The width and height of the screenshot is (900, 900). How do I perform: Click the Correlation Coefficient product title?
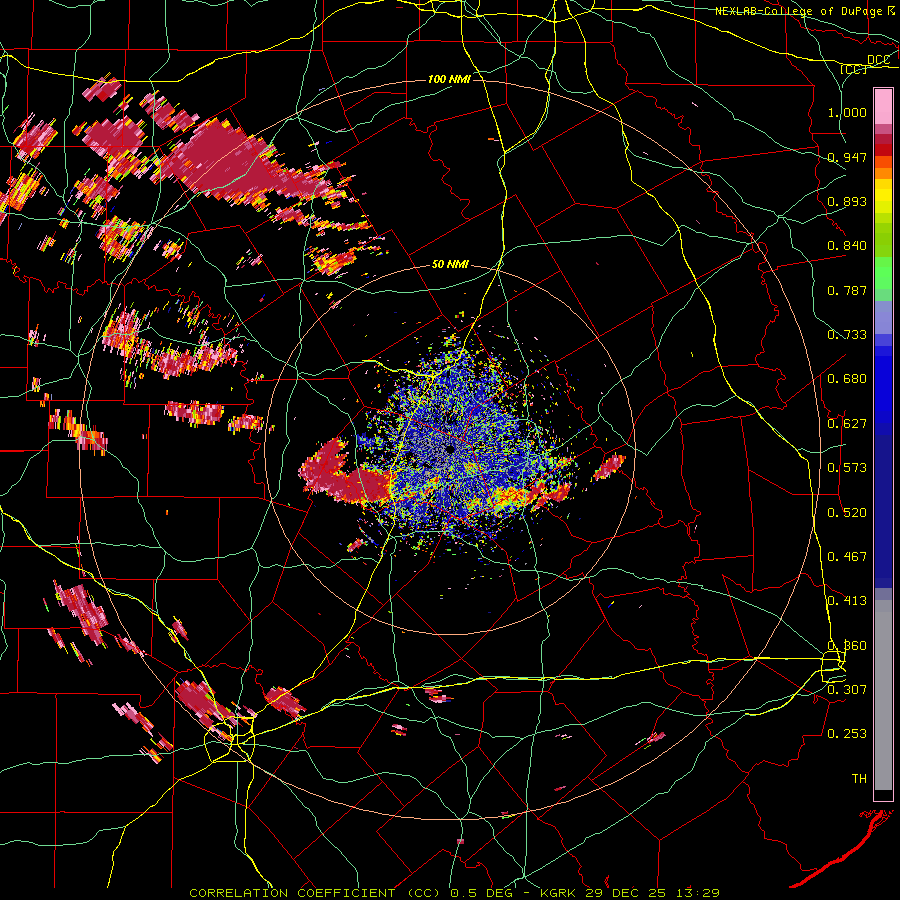(x=315, y=893)
